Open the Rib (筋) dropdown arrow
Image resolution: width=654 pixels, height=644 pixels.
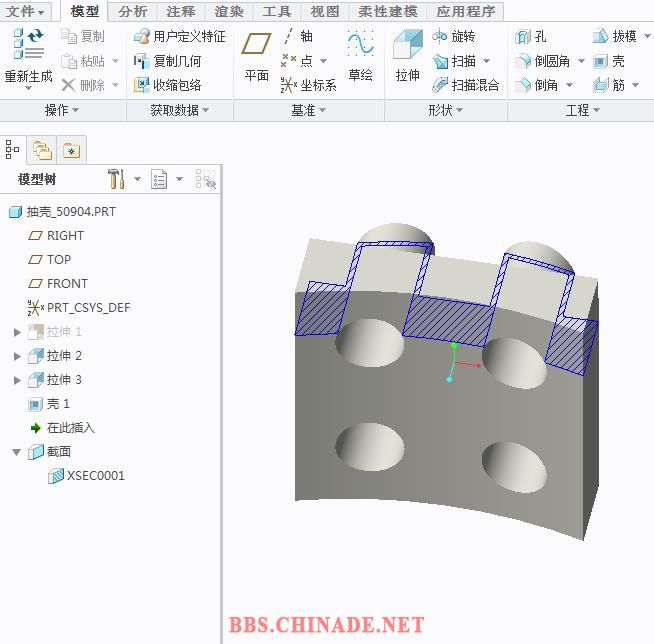[x=635, y=85]
